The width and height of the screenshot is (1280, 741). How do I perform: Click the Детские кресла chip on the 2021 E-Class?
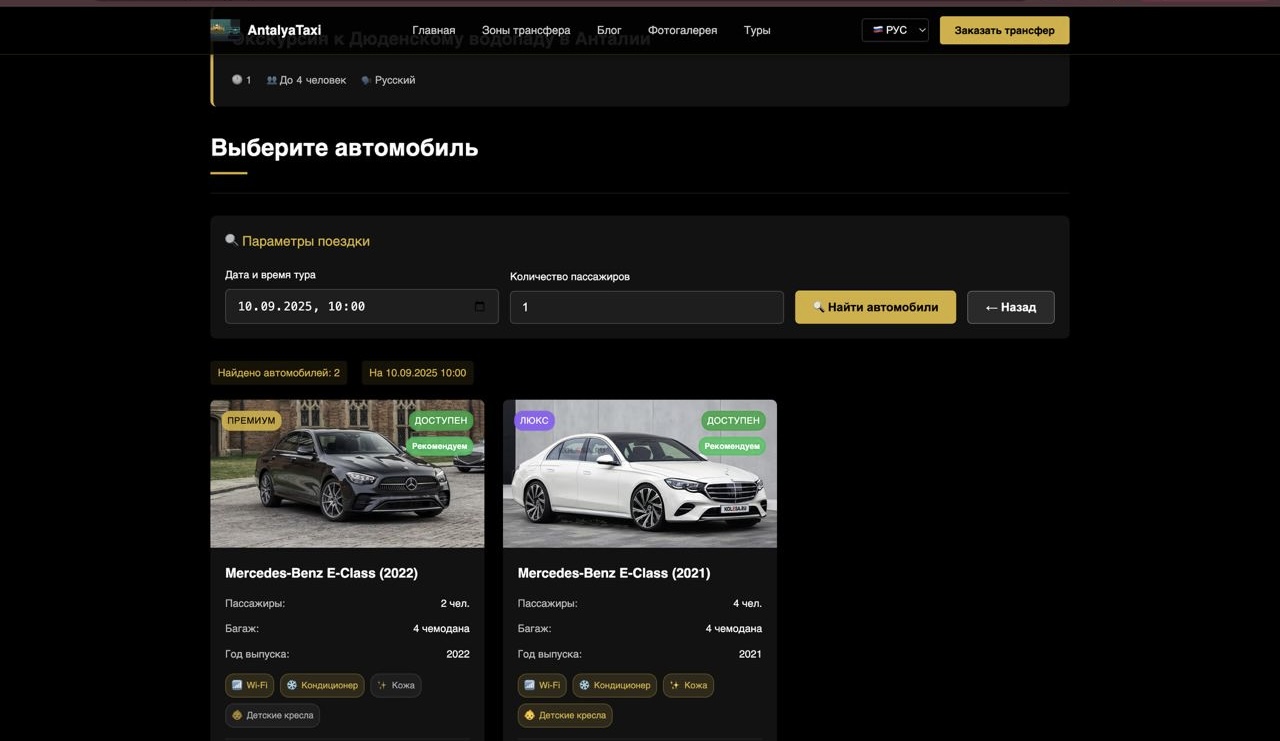click(x=564, y=715)
